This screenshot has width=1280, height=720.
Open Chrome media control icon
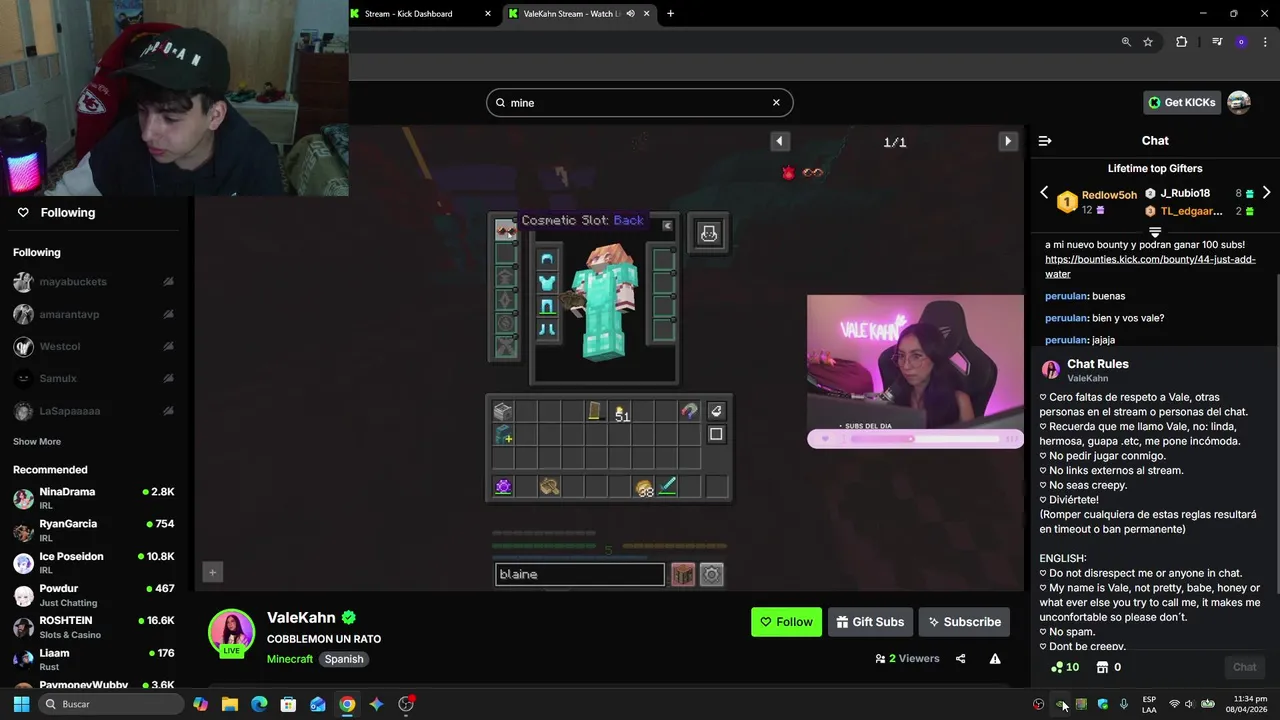coord(1217,42)
